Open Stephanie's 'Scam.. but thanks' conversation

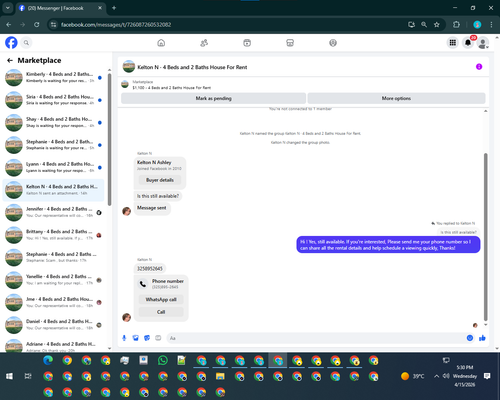point(53,257)
